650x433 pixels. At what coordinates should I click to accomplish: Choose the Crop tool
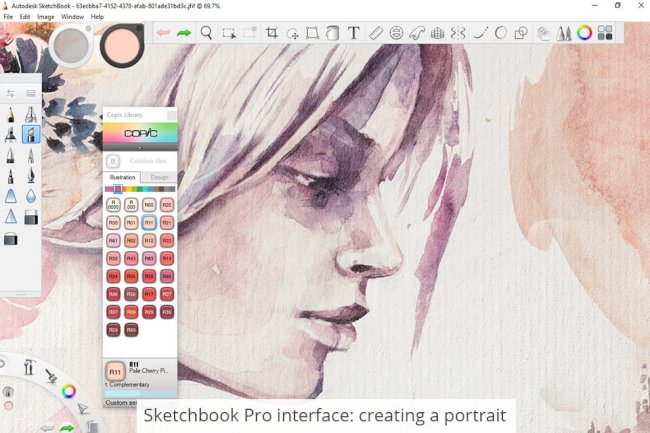pyautogui.click(x=272, y=33)
